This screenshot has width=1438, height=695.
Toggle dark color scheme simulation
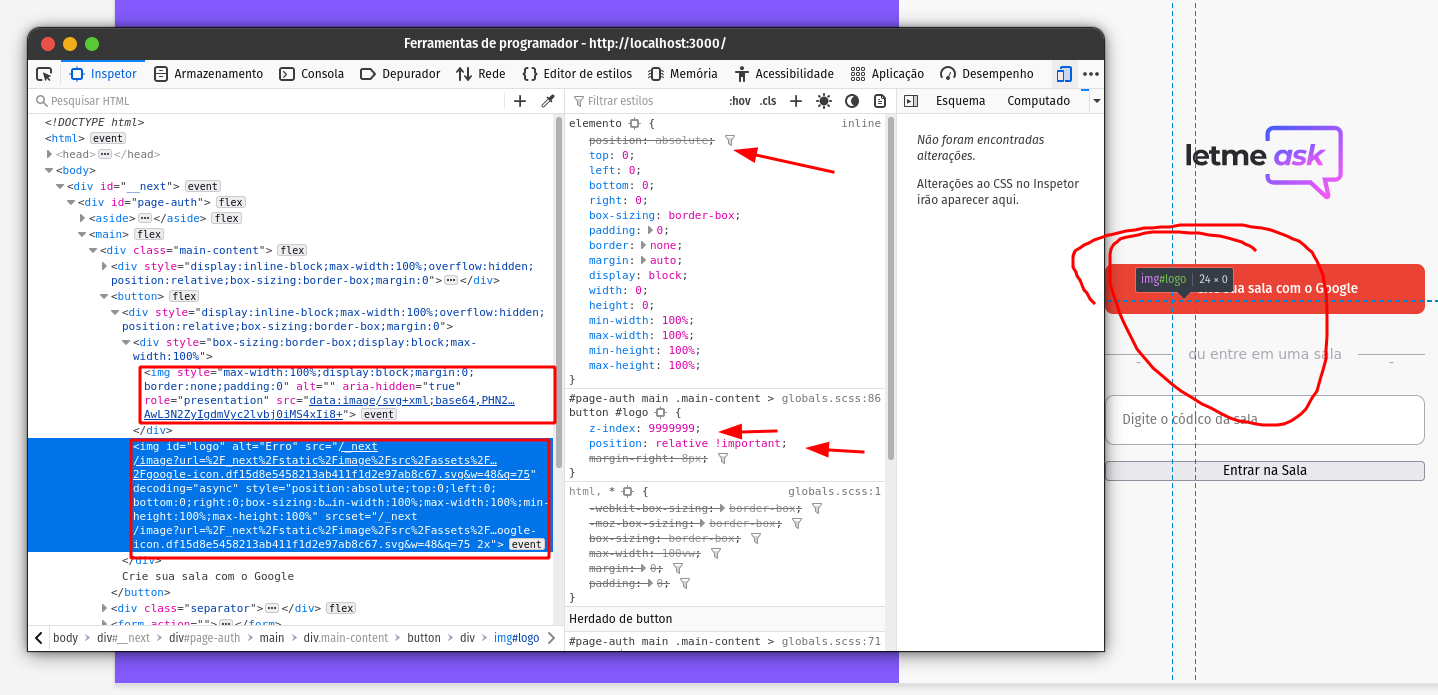pyautogui.click(x=851, y=101)
